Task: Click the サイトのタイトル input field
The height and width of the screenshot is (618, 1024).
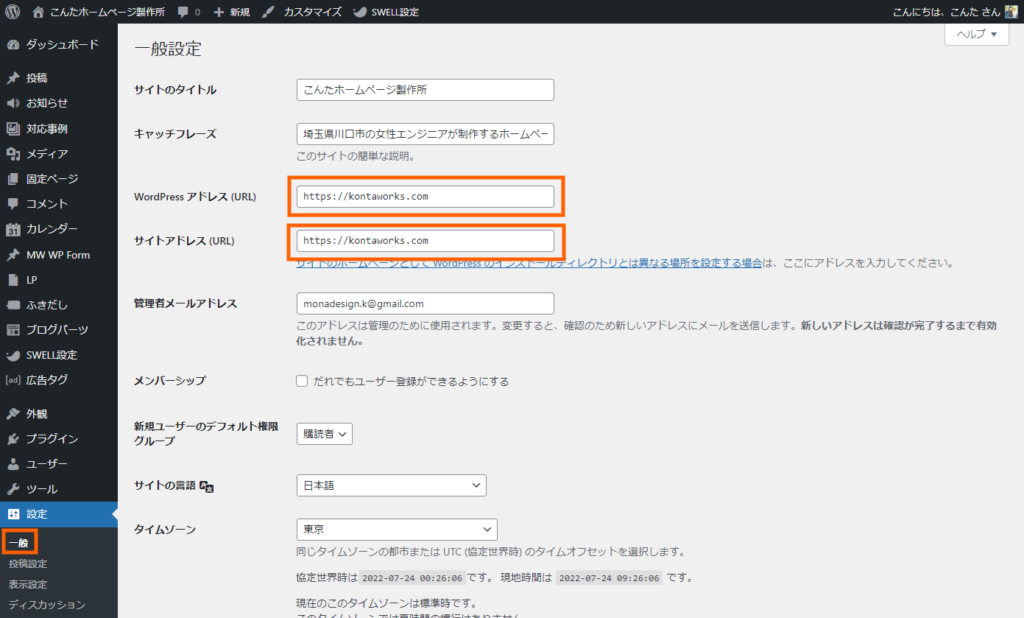Action: 425,89
